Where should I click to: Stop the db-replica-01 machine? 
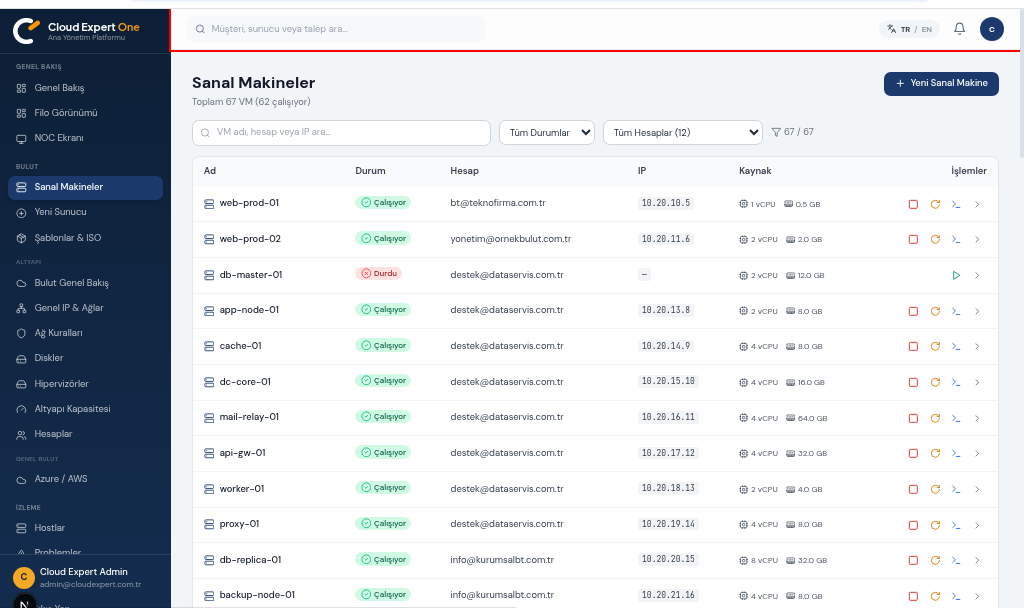click(913, 560)
